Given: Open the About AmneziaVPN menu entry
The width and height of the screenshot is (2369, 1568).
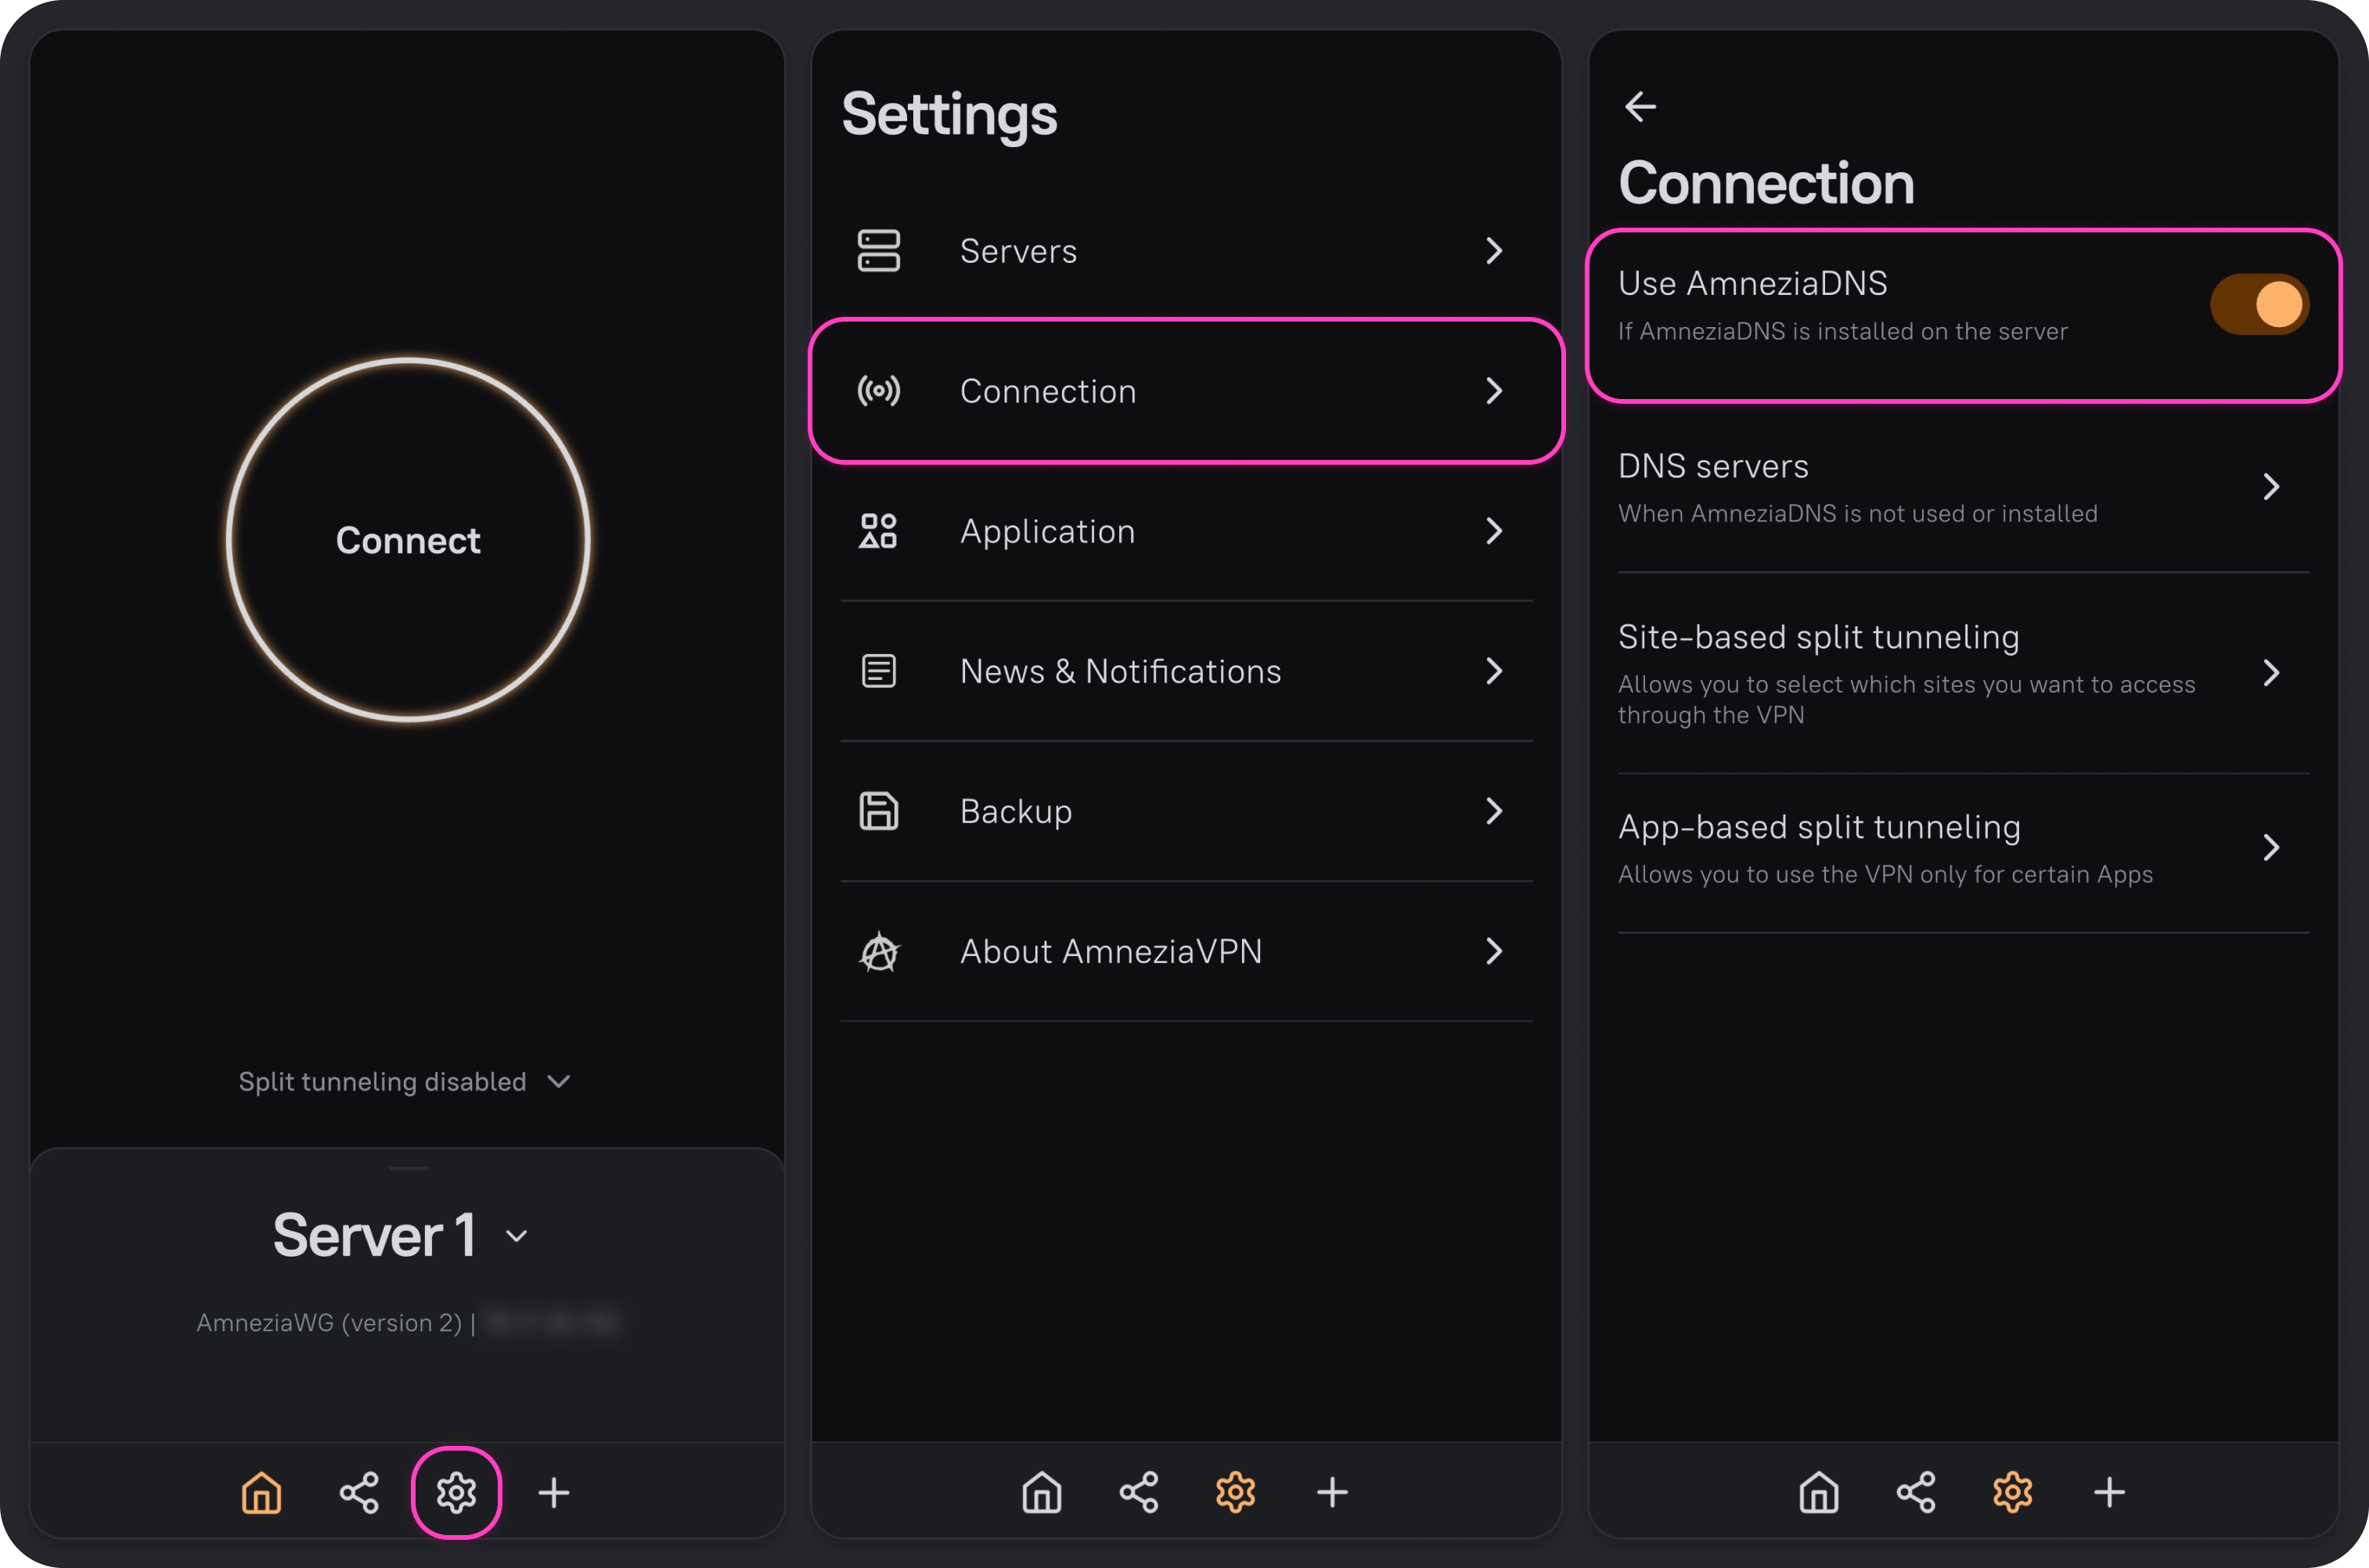Looking at the screenshot, I should [1186, 951].
